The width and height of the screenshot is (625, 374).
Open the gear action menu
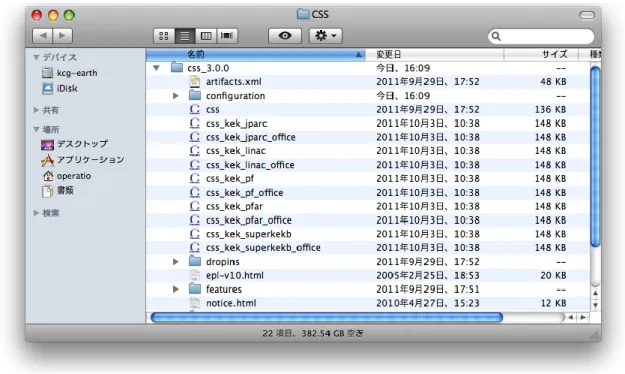[326, 36]
